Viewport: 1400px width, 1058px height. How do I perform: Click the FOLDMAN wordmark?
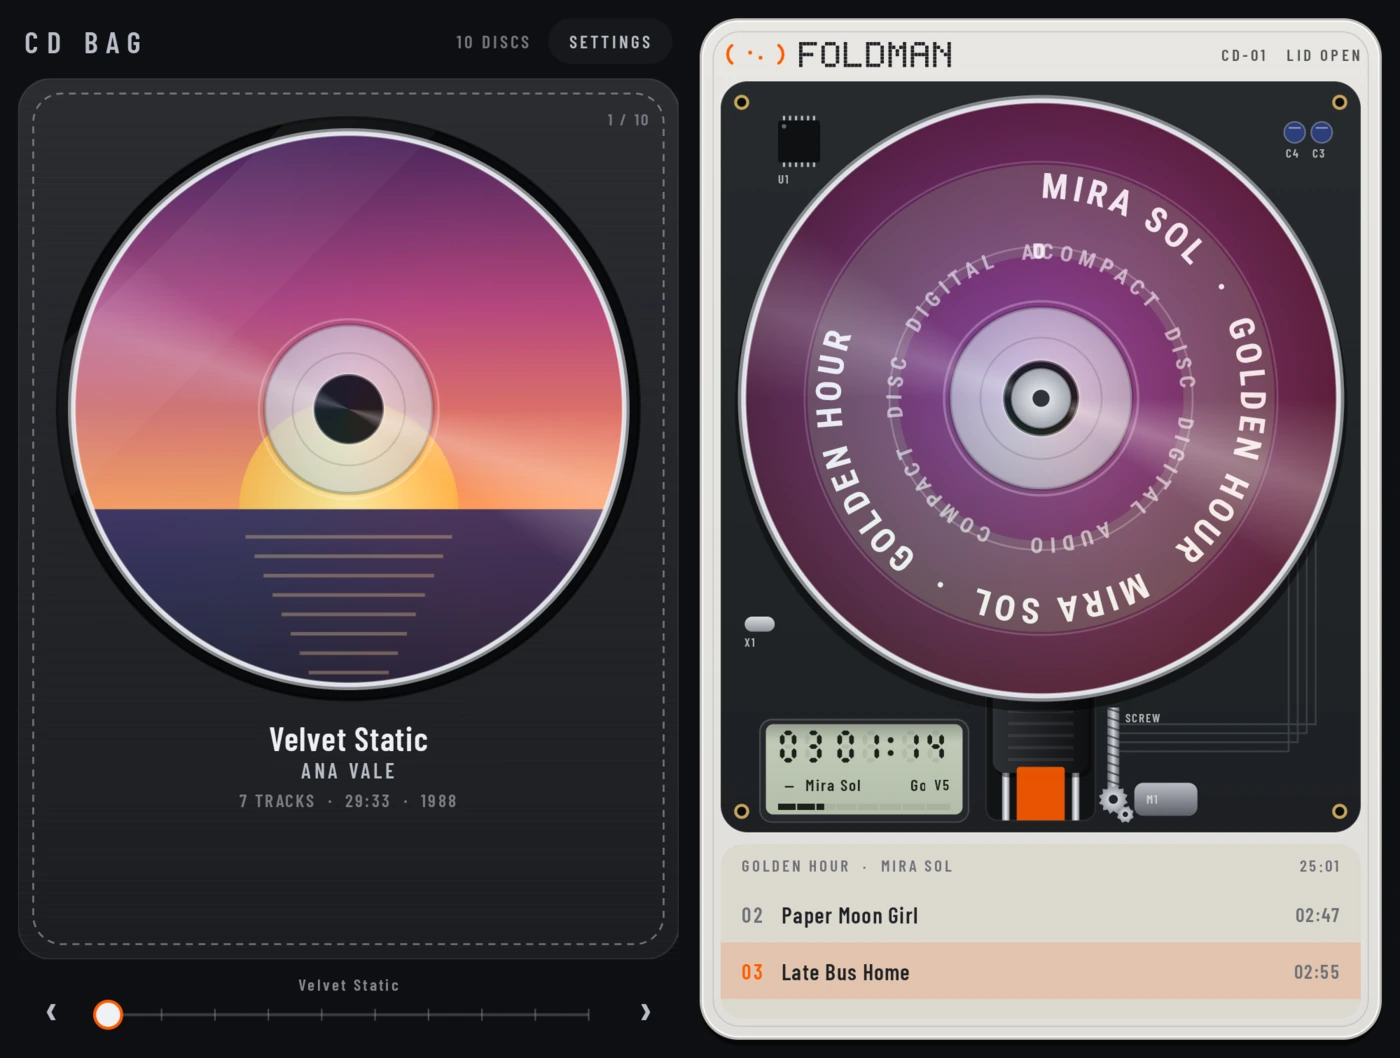875,54
